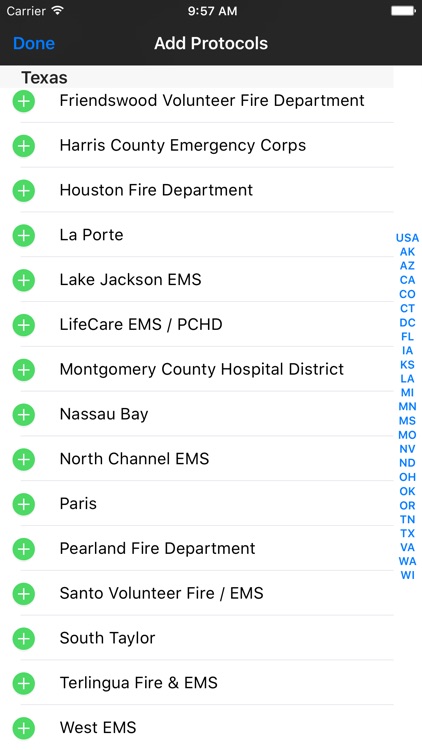Image resolution: width=422 pixels, height=750 pixels.
Task: Select Pearland Fire Department row text
Action: pyautogui.click(x=157, y=548)
